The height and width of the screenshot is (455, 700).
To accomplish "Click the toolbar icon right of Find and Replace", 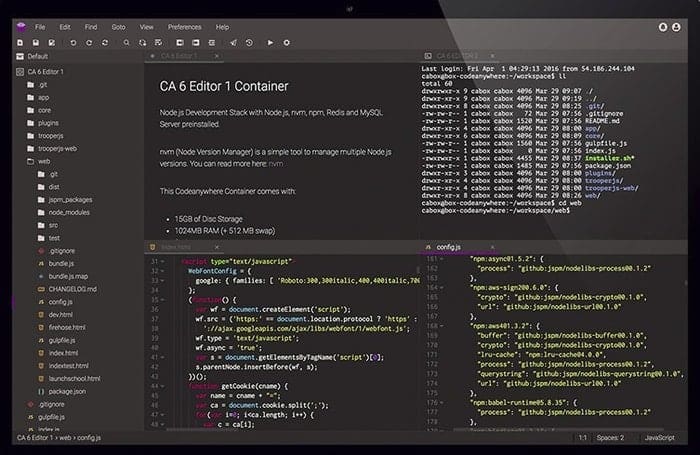I will tap(158, 43).
